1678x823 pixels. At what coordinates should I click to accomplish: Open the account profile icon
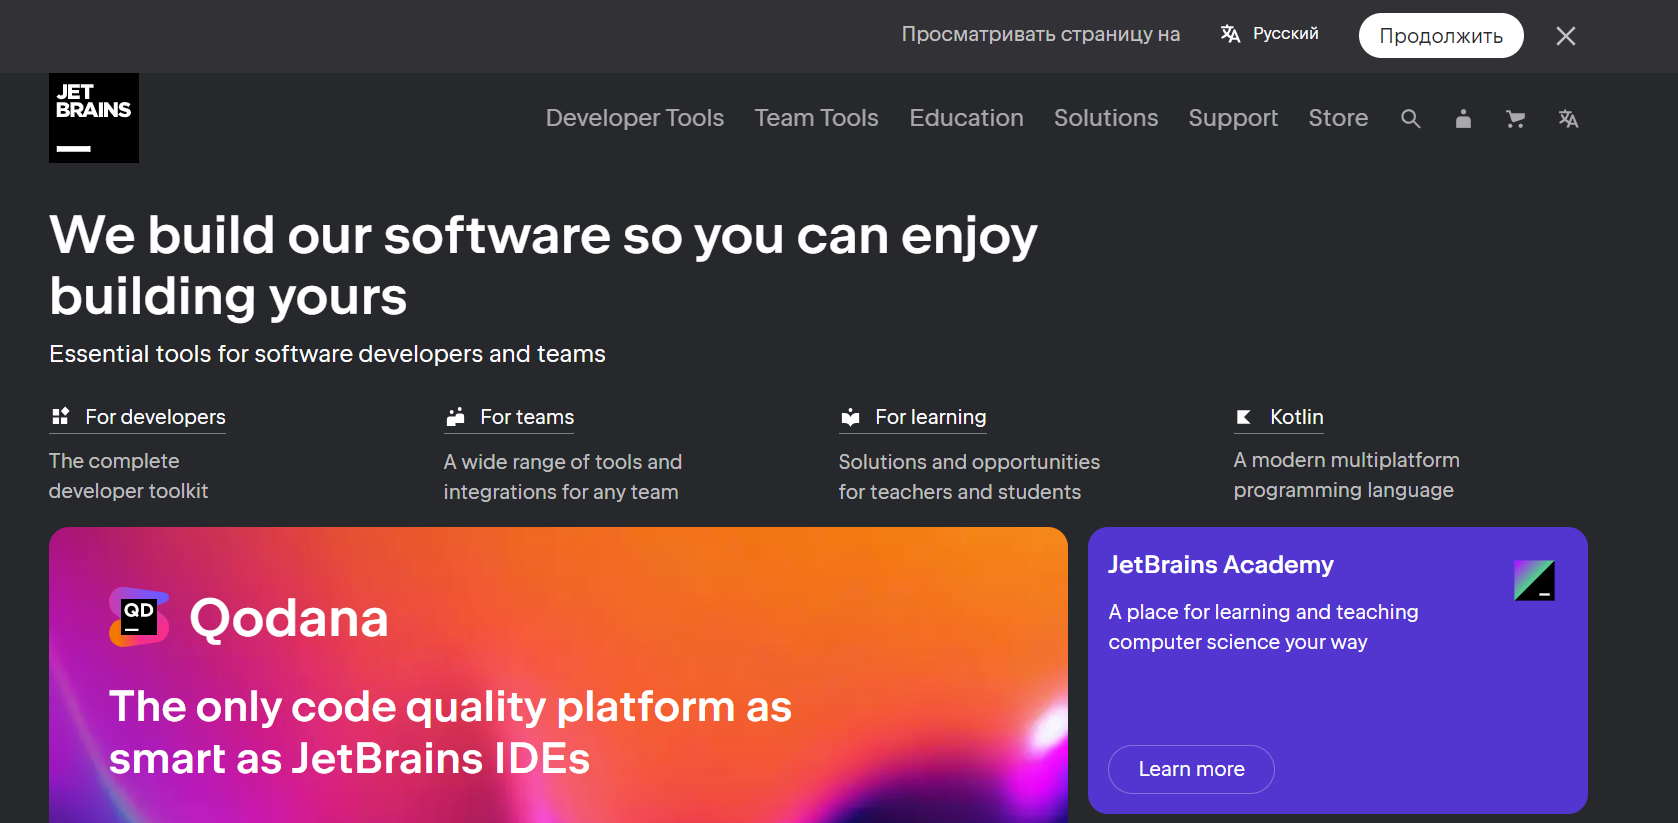[x=1463, y=119]
